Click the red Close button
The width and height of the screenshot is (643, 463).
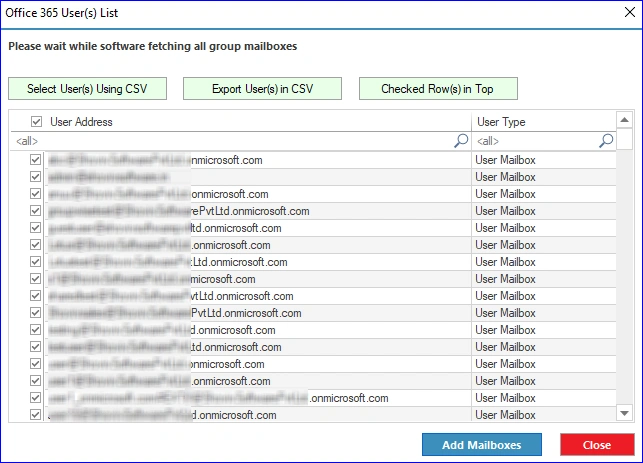coord(597,445)
